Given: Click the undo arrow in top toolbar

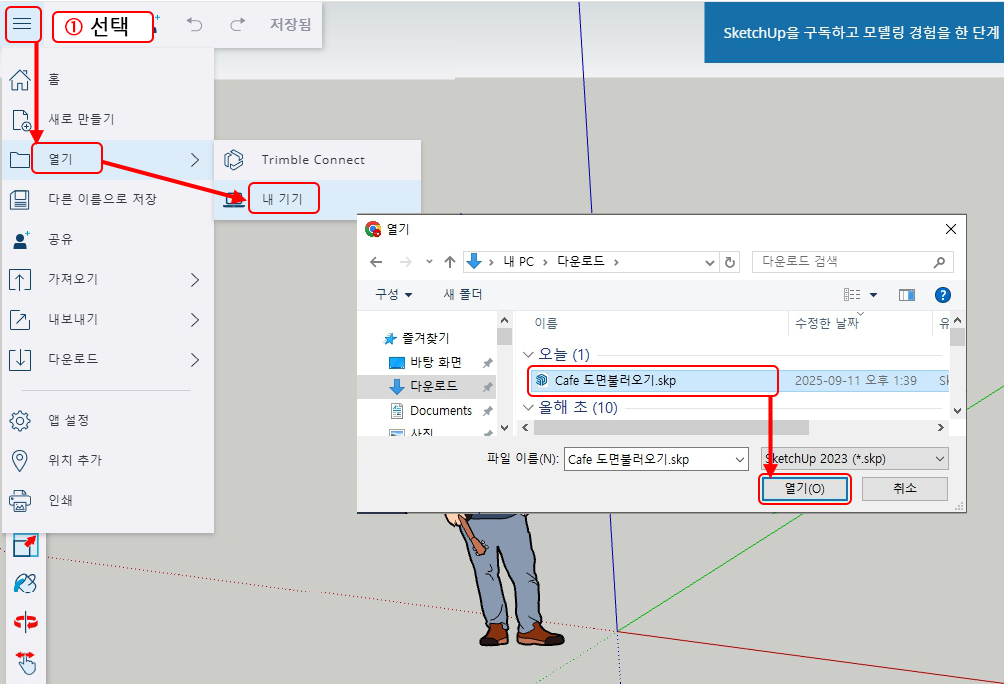Looking at the screenshot, I should pyautogui.click(x=195, y=24).
